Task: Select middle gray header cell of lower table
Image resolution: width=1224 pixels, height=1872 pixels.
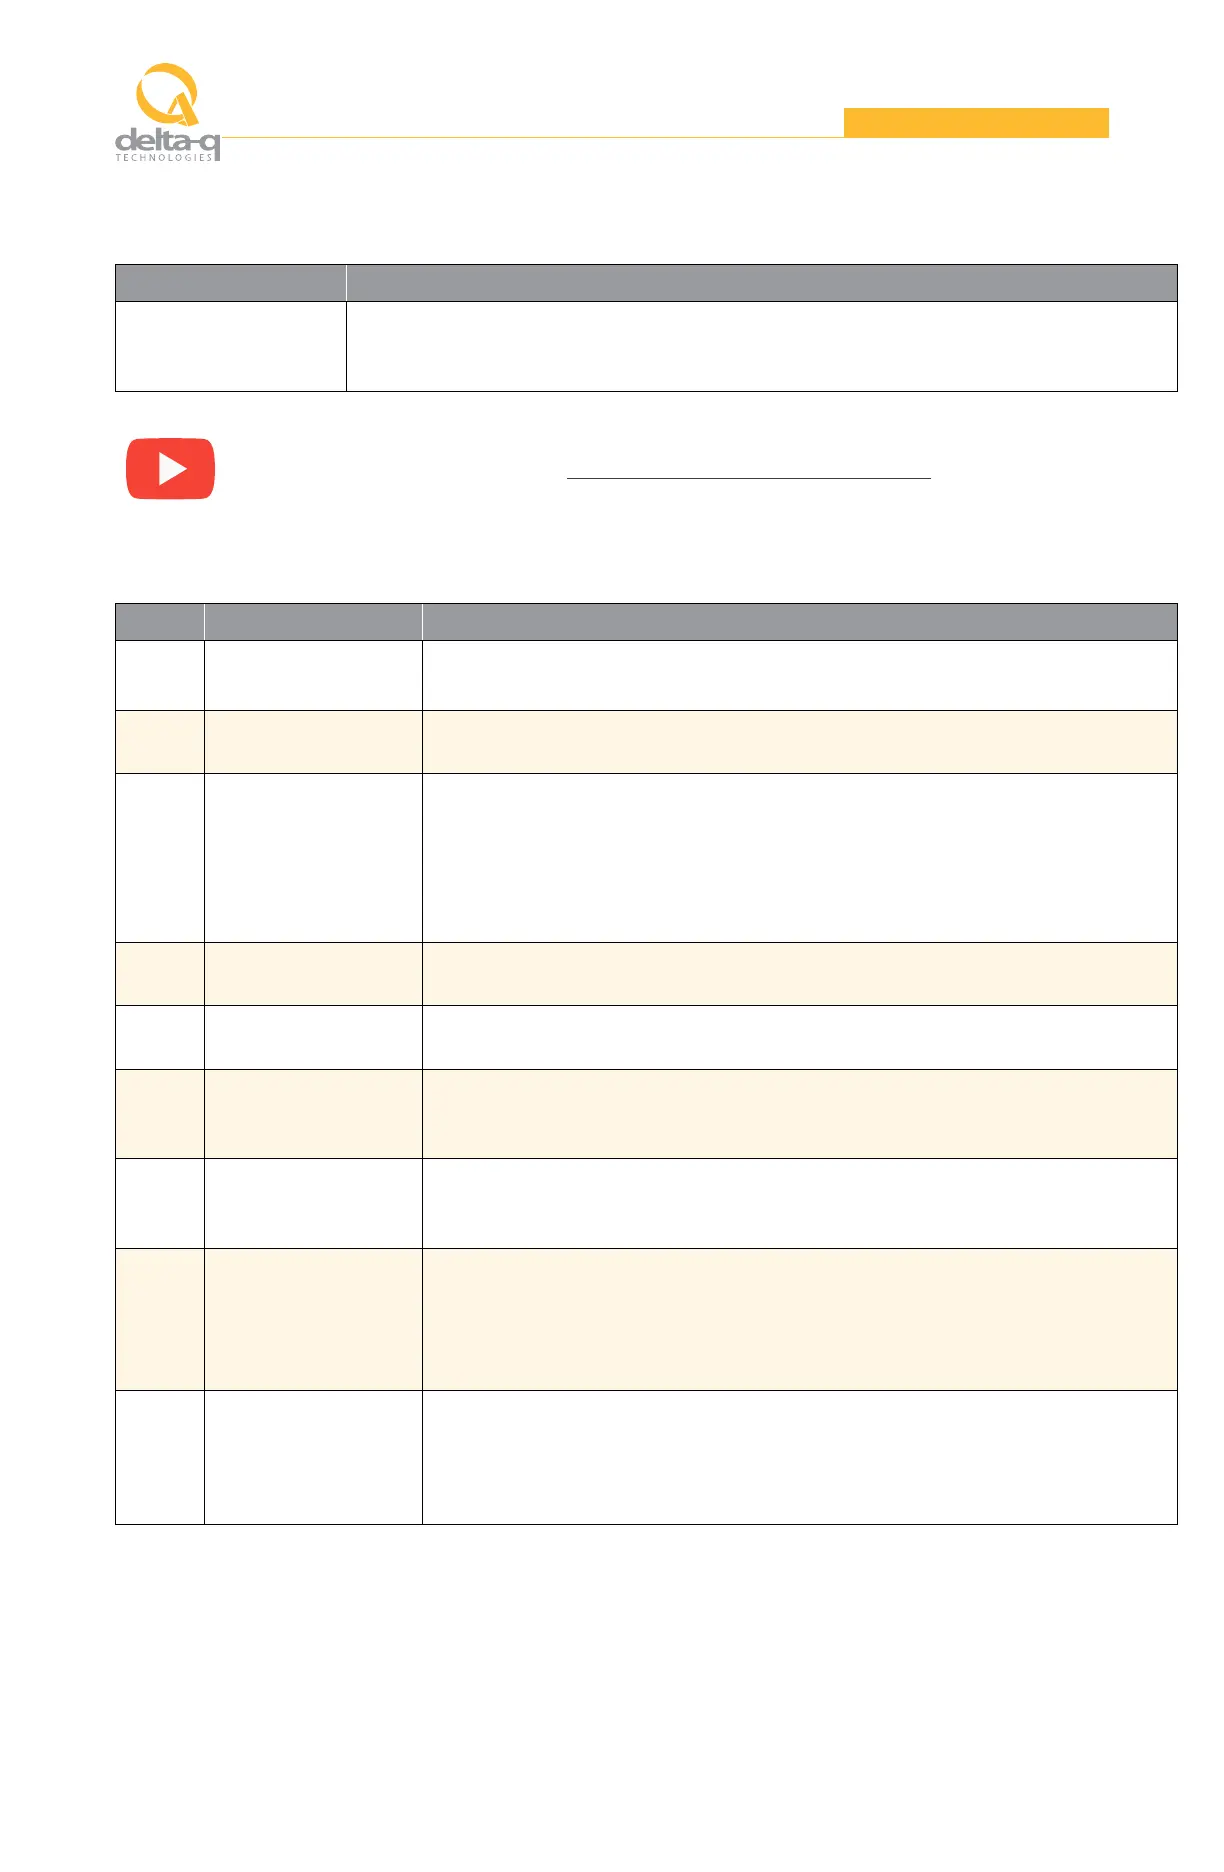Action: [313, 622]
